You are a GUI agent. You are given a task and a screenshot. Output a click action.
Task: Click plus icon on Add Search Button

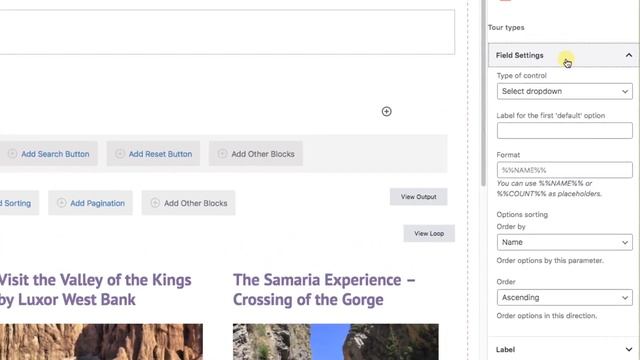tap(13, 154)
